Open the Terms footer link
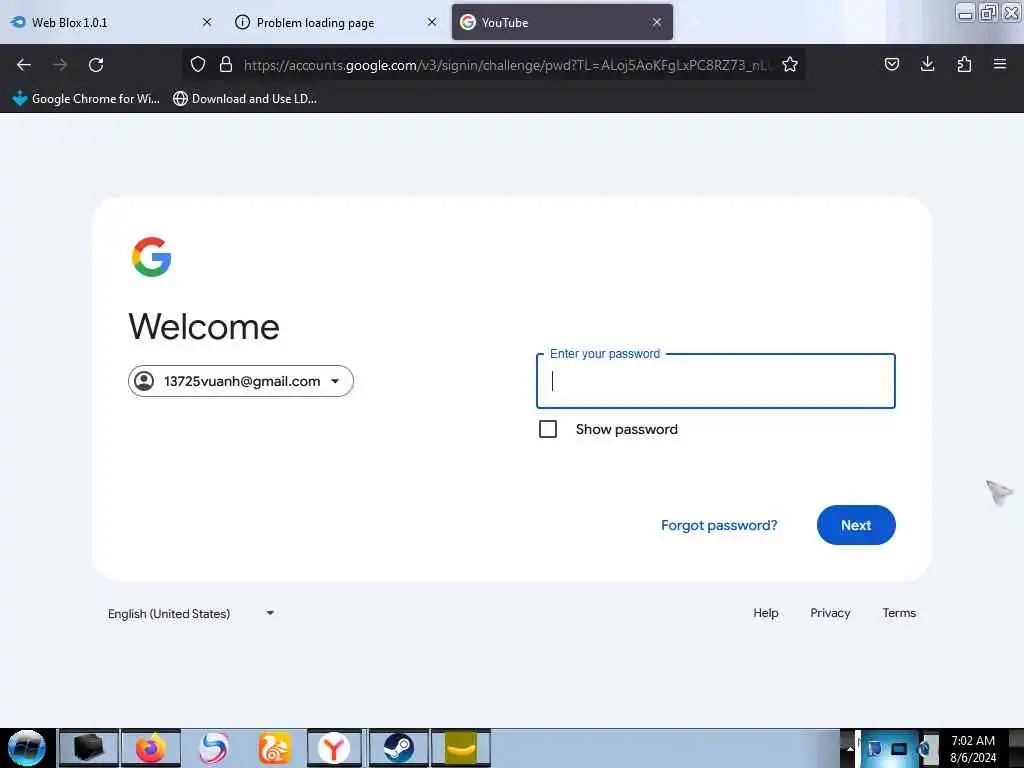1024x768 pixels. coord(899,613)
